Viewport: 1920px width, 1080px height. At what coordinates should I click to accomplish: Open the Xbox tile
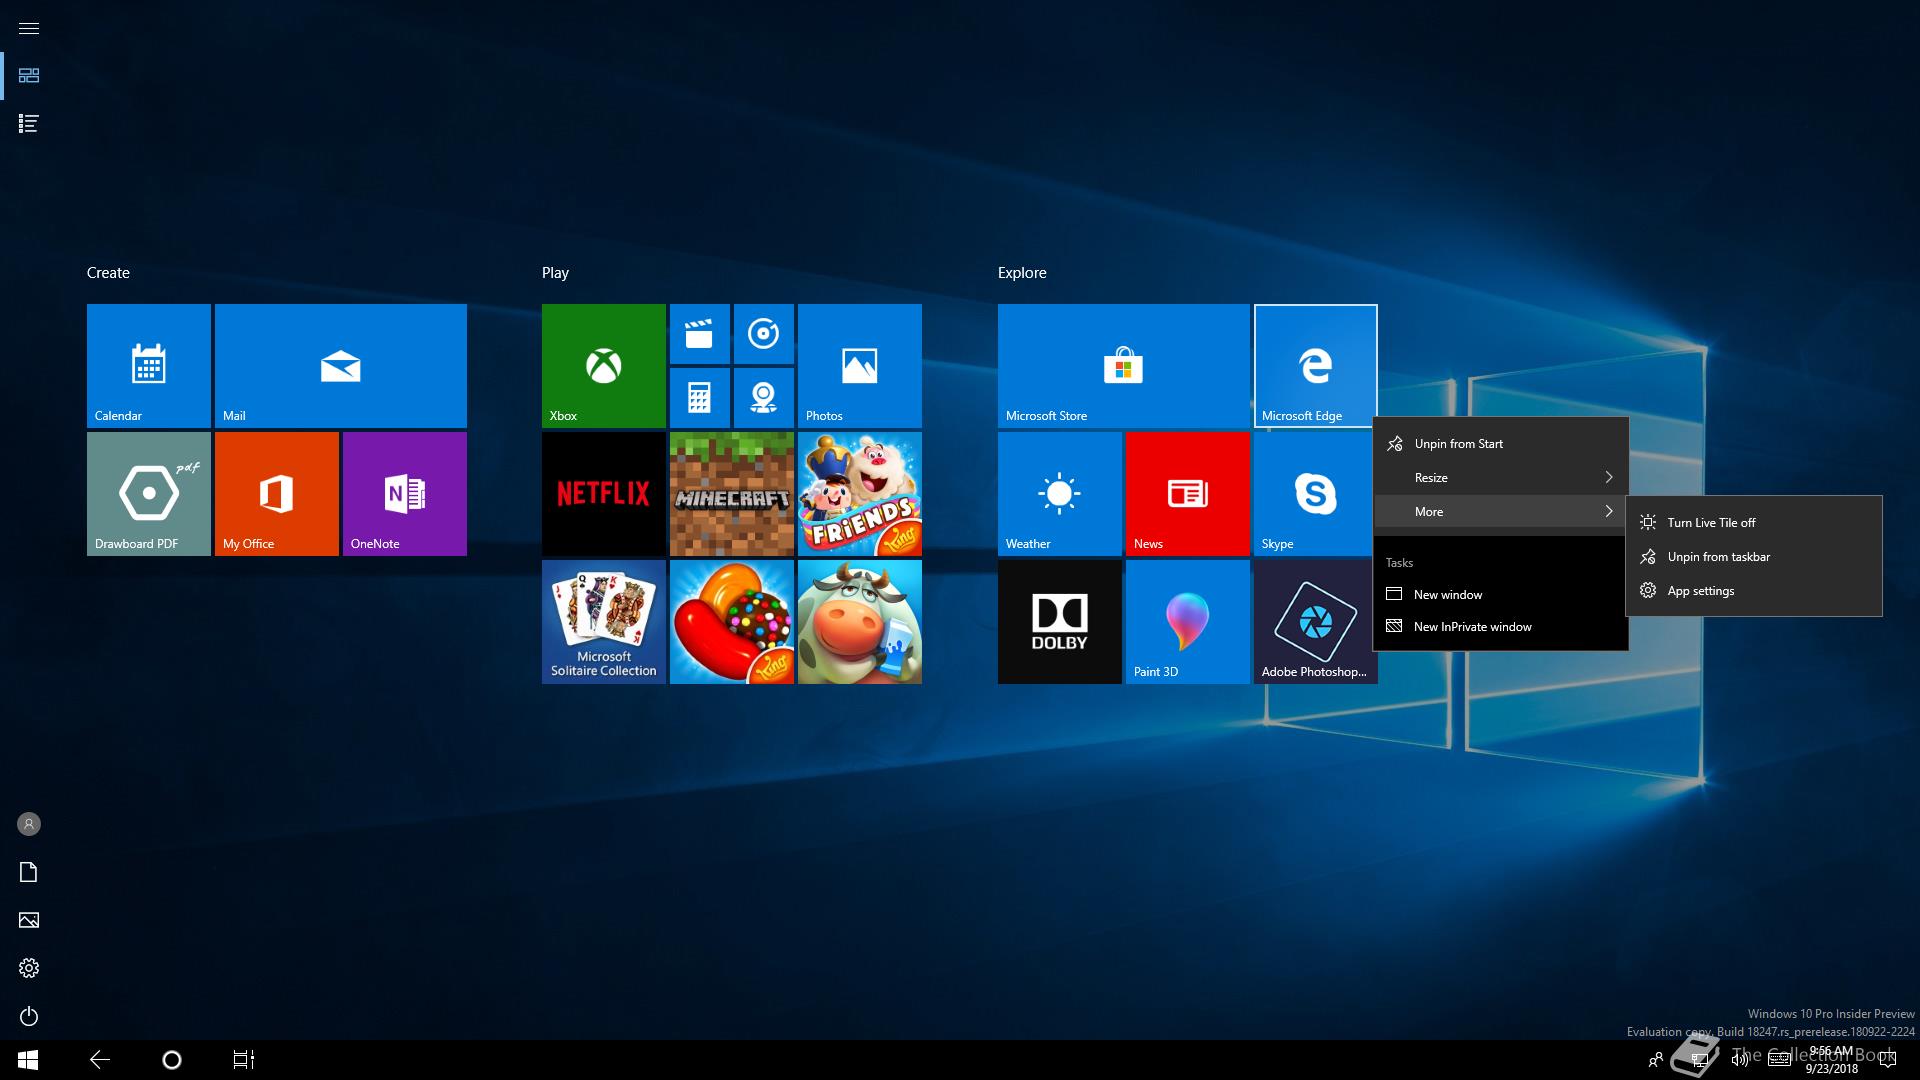604,366
